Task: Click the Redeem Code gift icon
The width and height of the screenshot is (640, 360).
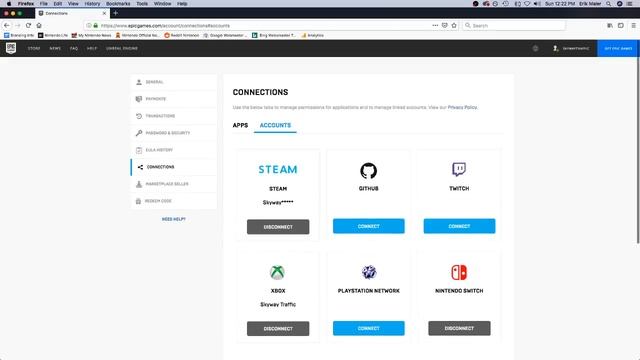Action: tap(138, 201)
